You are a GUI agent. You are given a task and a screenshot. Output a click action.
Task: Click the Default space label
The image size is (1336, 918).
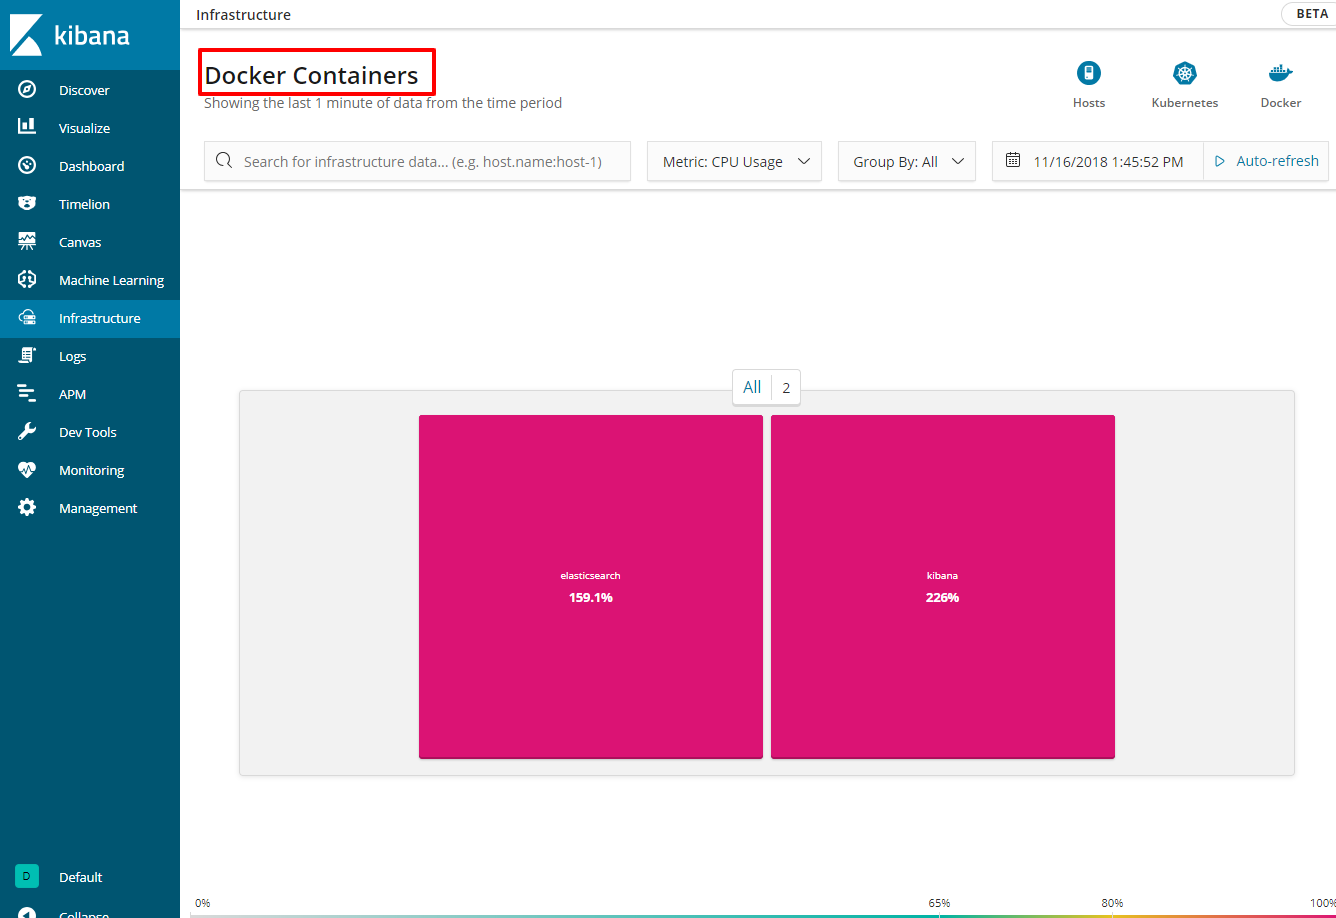coord(80,877)
